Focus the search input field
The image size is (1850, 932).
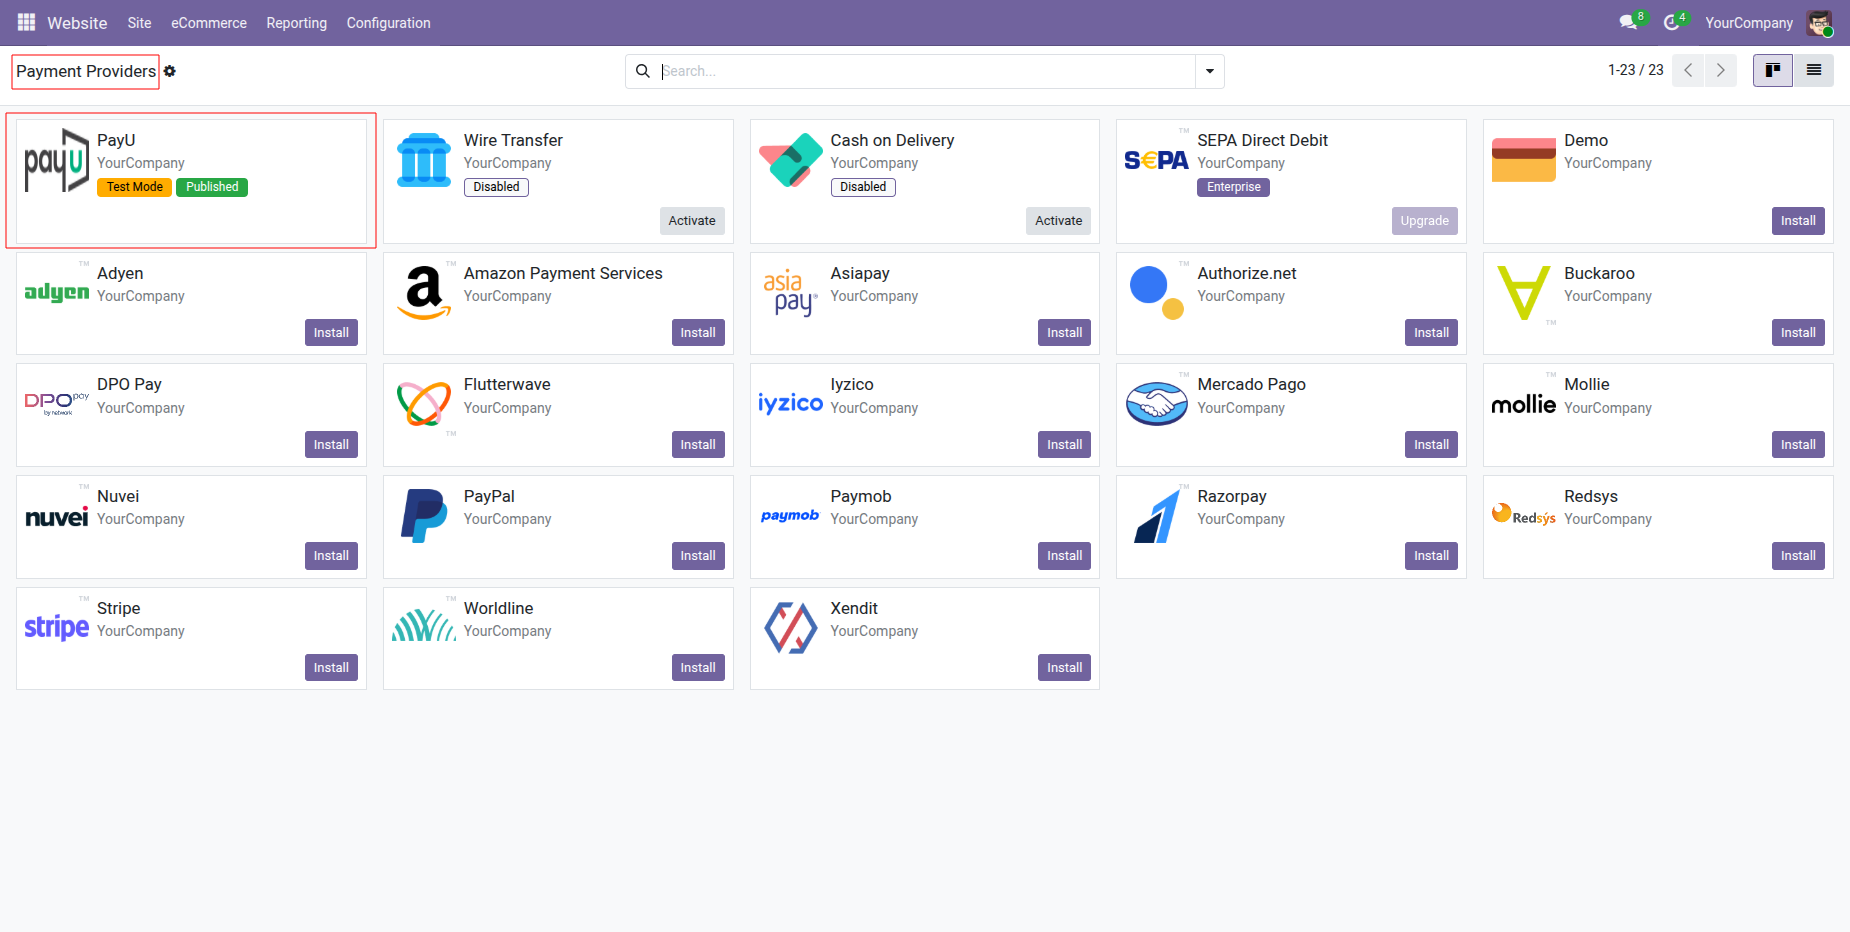[x=925, y=71]
